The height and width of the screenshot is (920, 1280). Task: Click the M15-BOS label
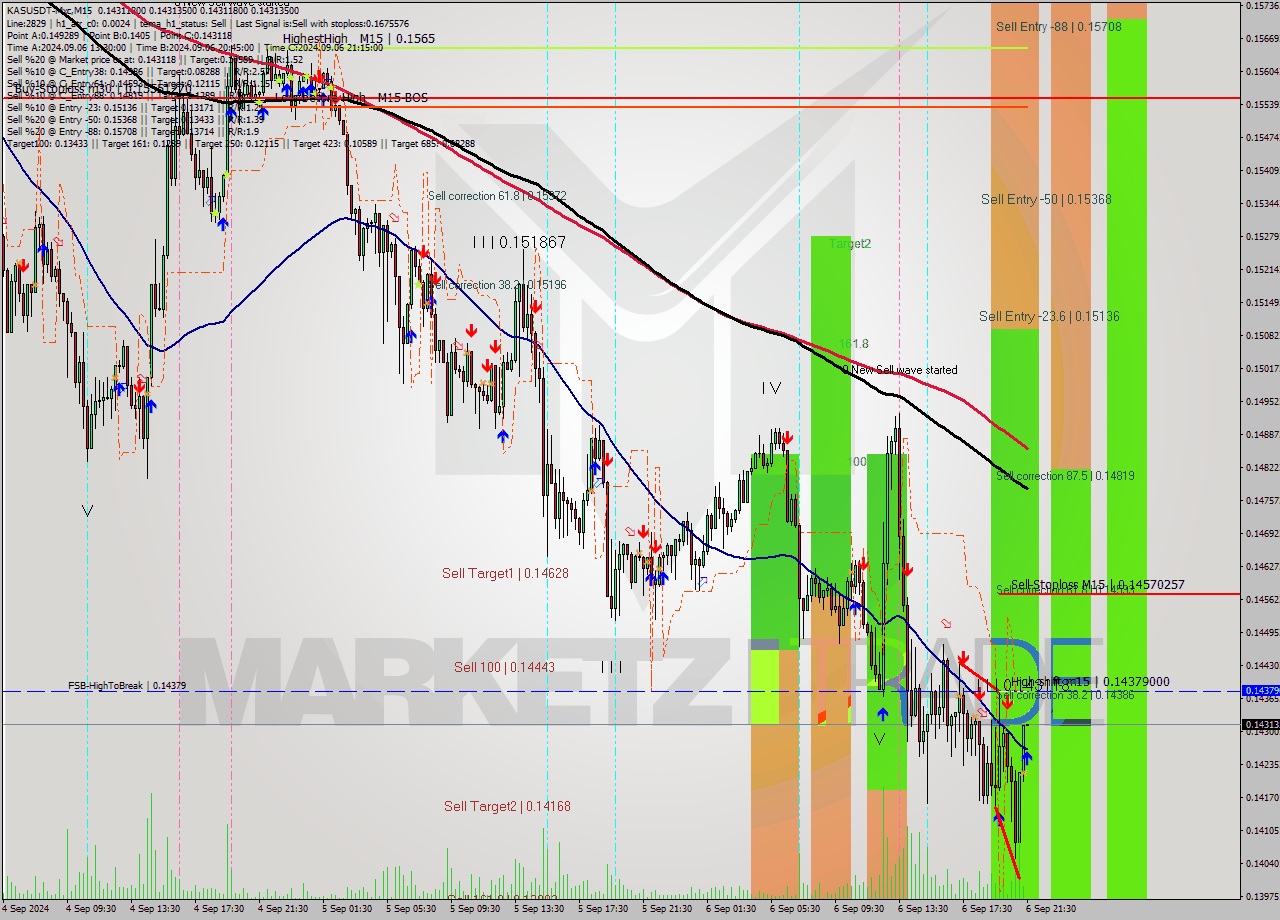click(x=402, y=98)
